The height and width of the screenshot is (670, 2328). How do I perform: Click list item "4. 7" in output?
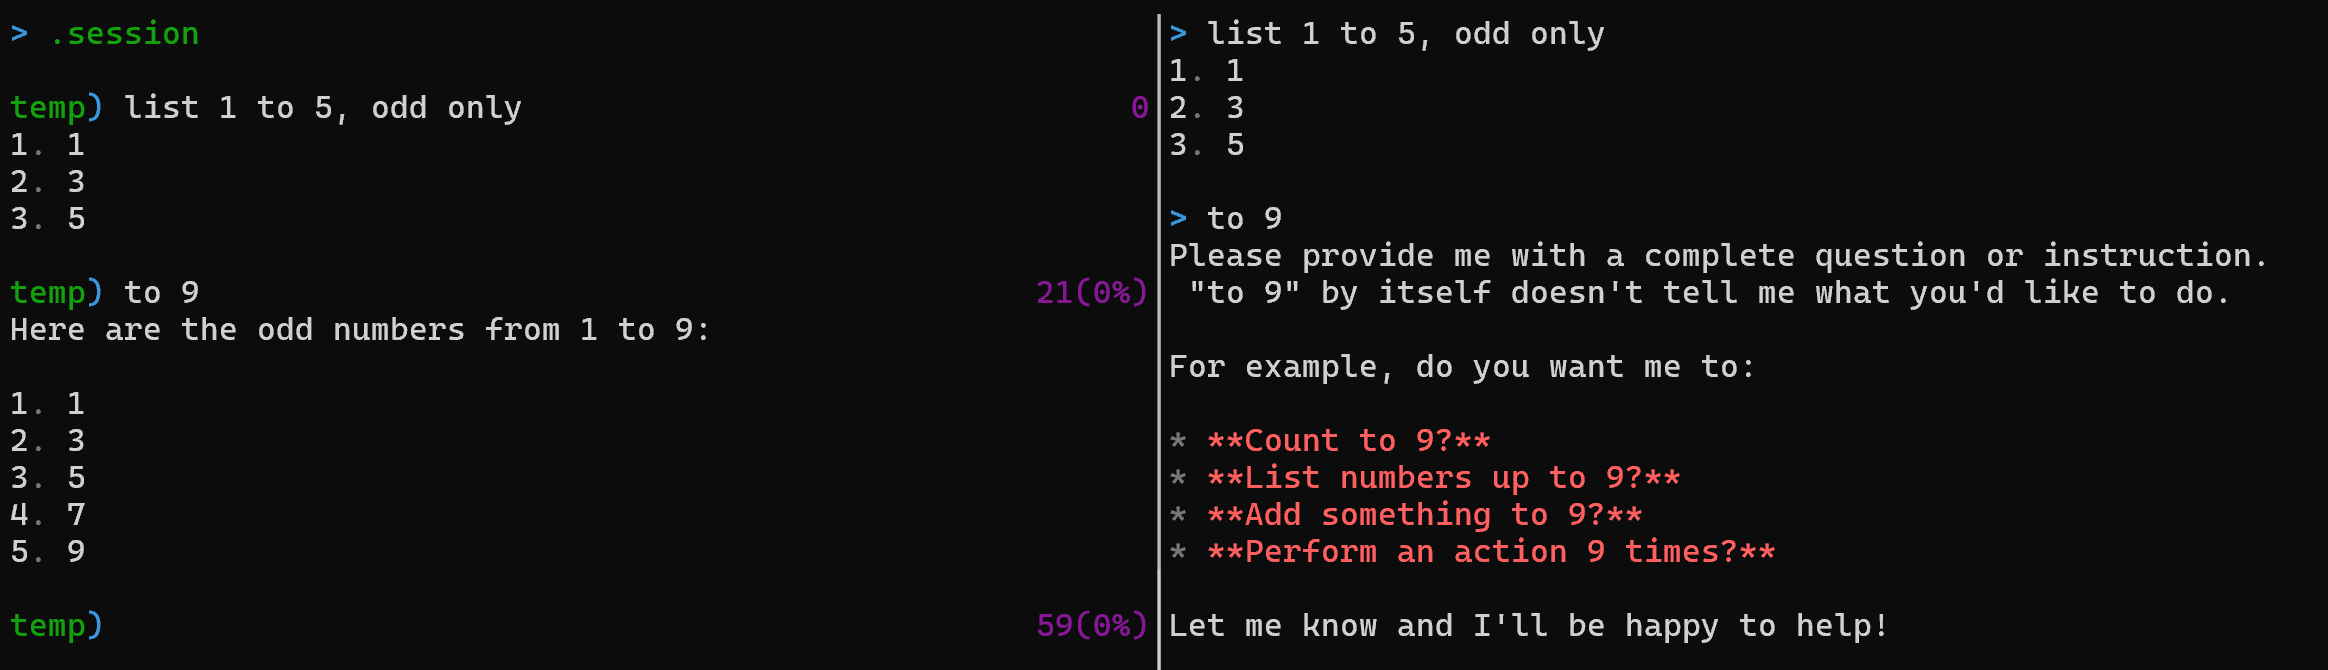[48, 515]
